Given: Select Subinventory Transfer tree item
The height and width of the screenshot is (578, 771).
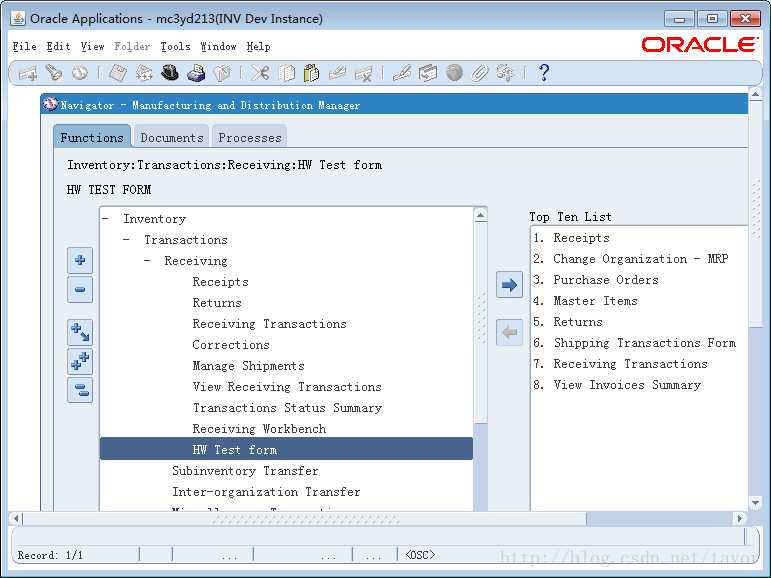Looking at the screenshot, I should [245, 471].
